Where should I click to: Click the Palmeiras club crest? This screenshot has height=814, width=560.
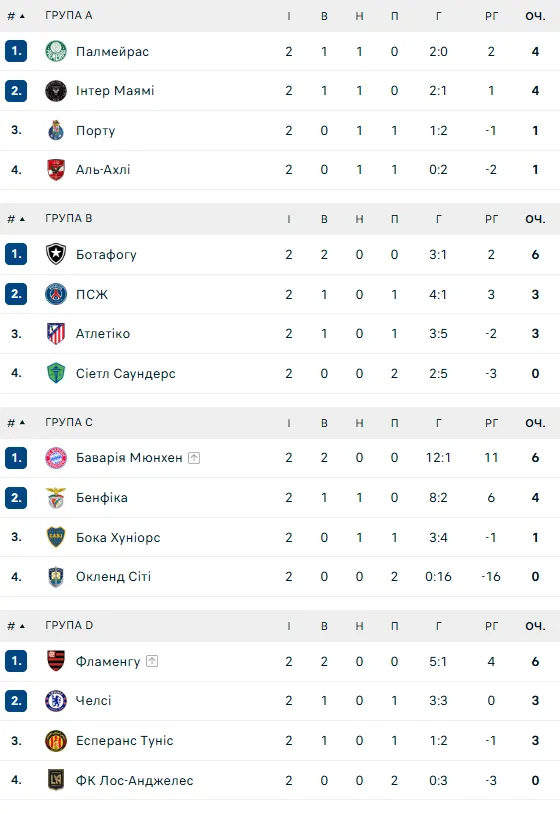56,51
